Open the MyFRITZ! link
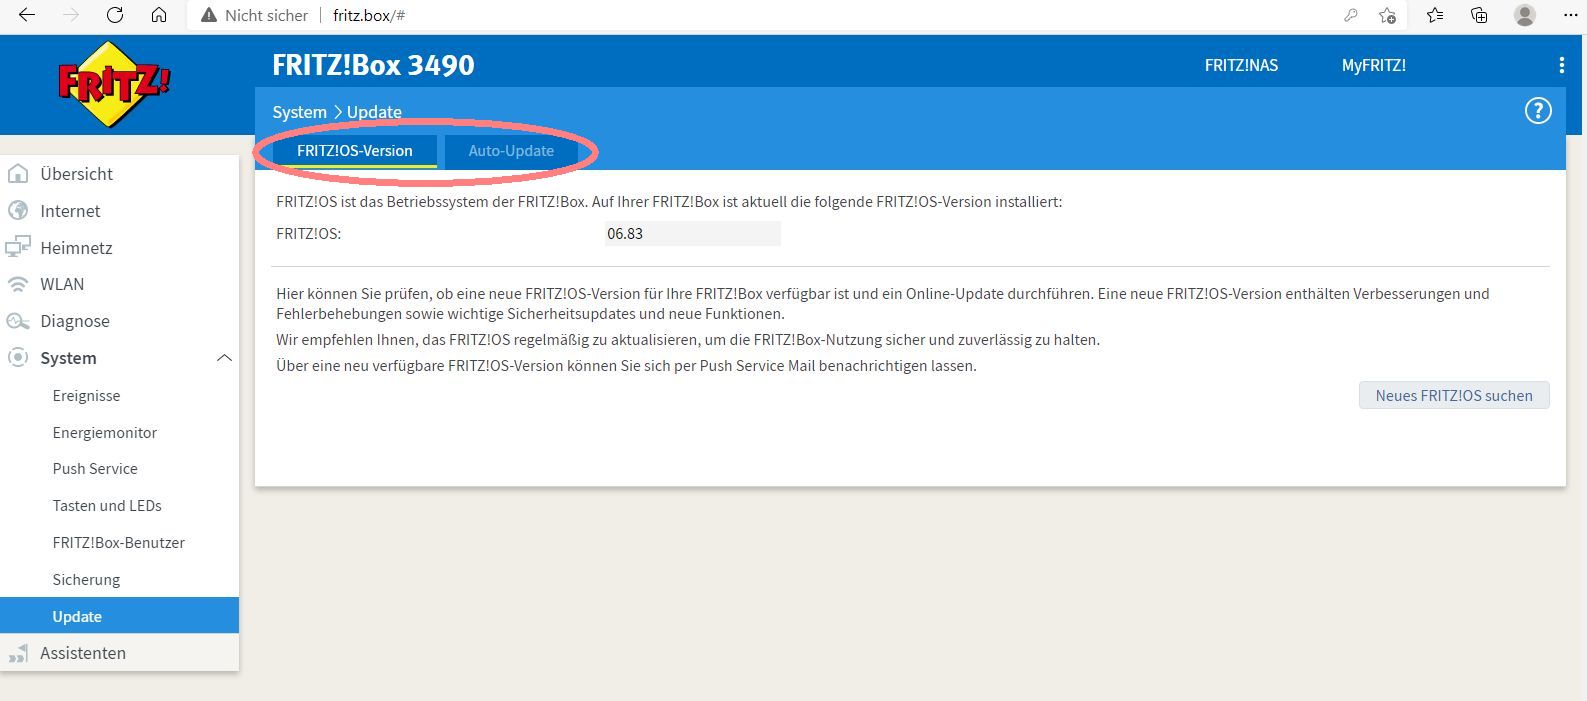The image size is (1587, 701). point(1373,65)
